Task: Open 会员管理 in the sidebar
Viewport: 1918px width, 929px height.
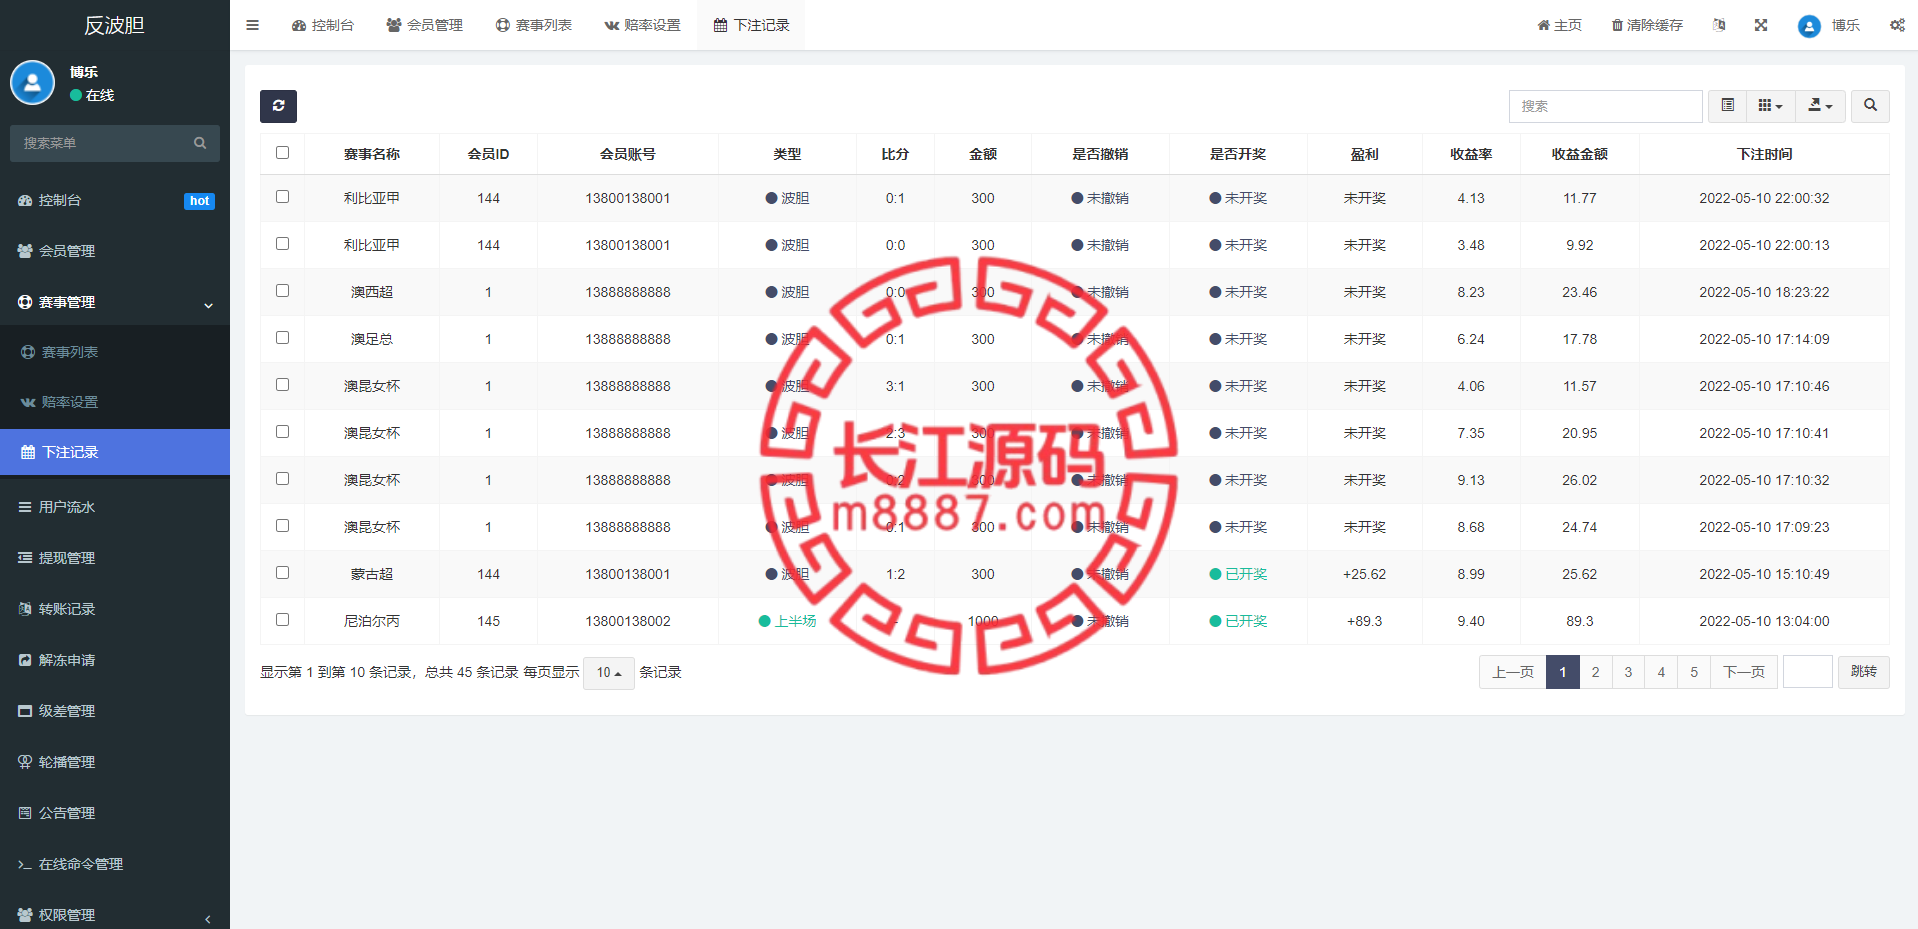Action: pyautogui.click(x=115, y=251)
